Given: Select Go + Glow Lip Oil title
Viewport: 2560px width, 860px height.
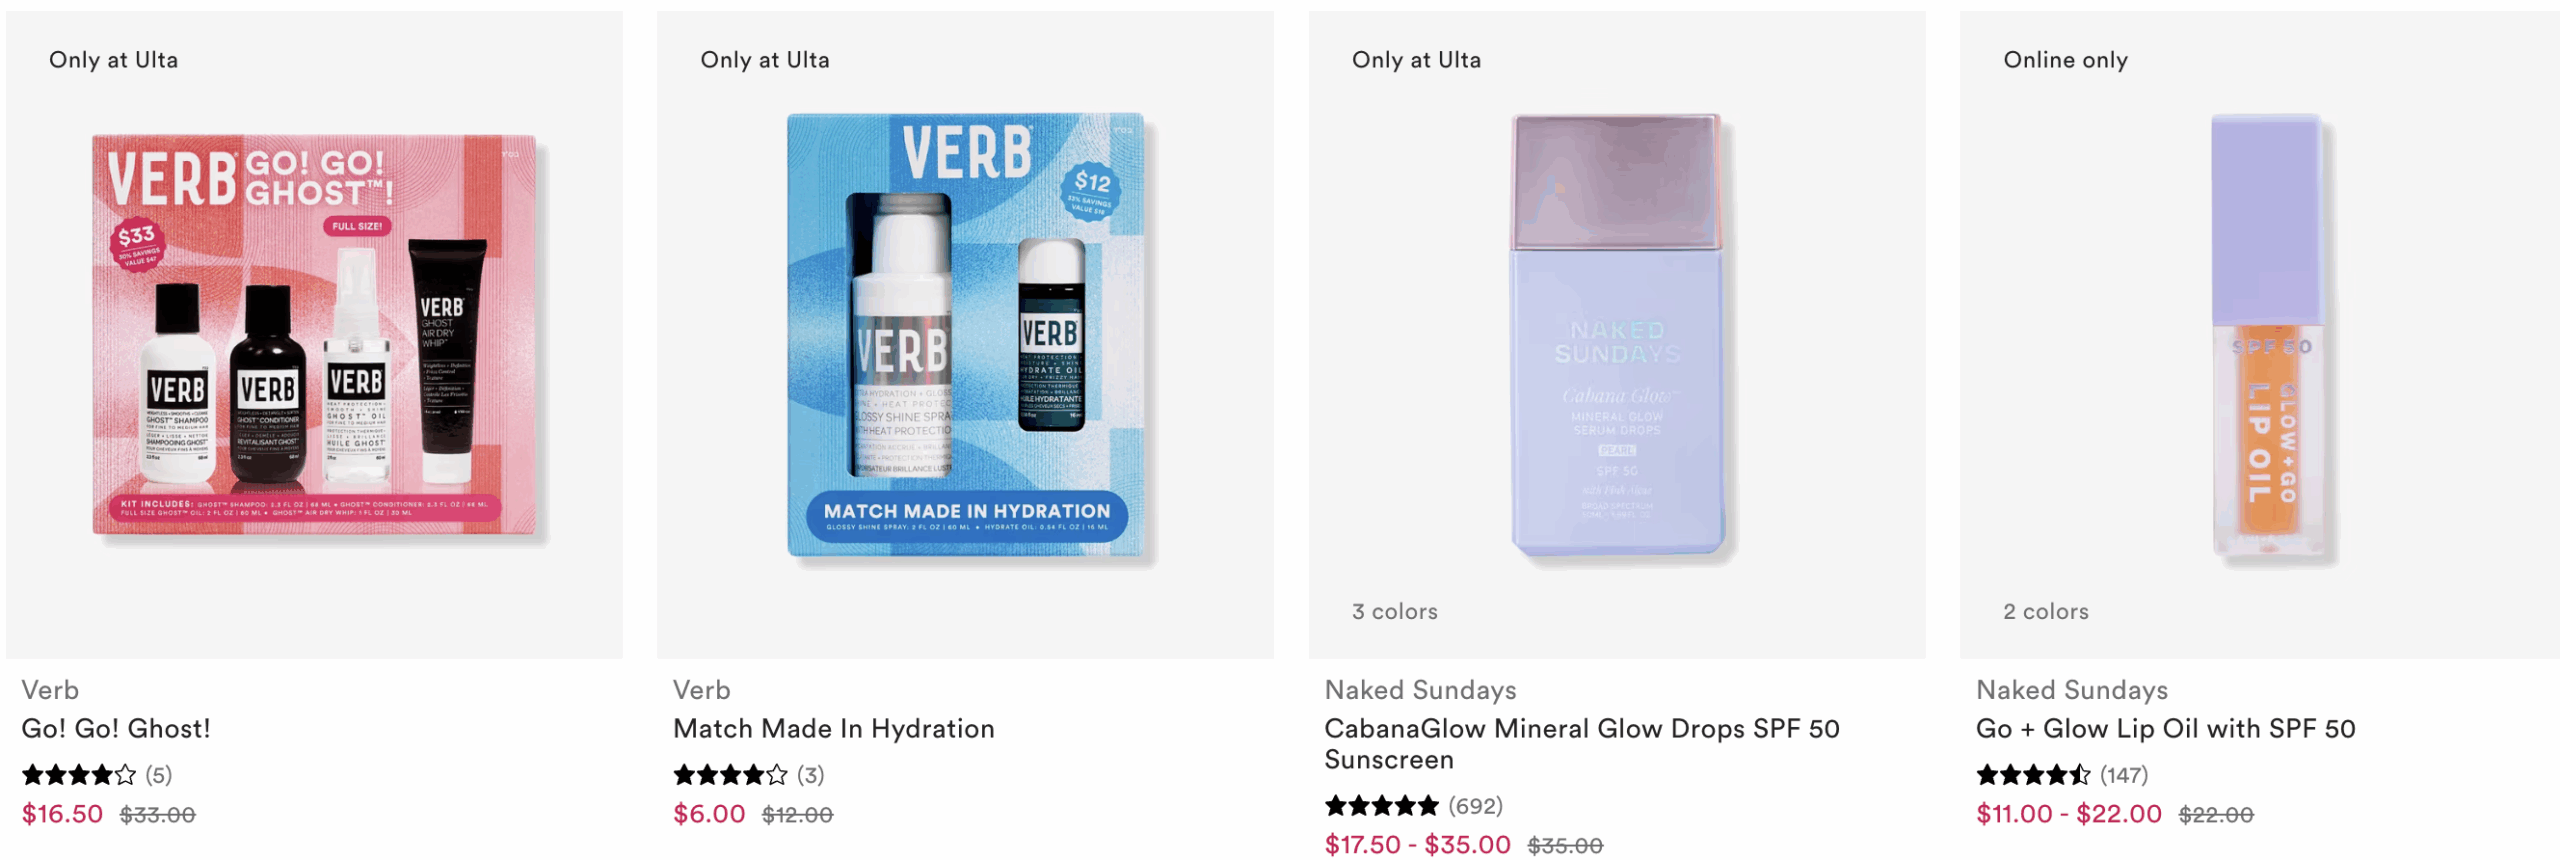Looking at the screenshot, I should pyautogui.click(x=2165, y=729).
